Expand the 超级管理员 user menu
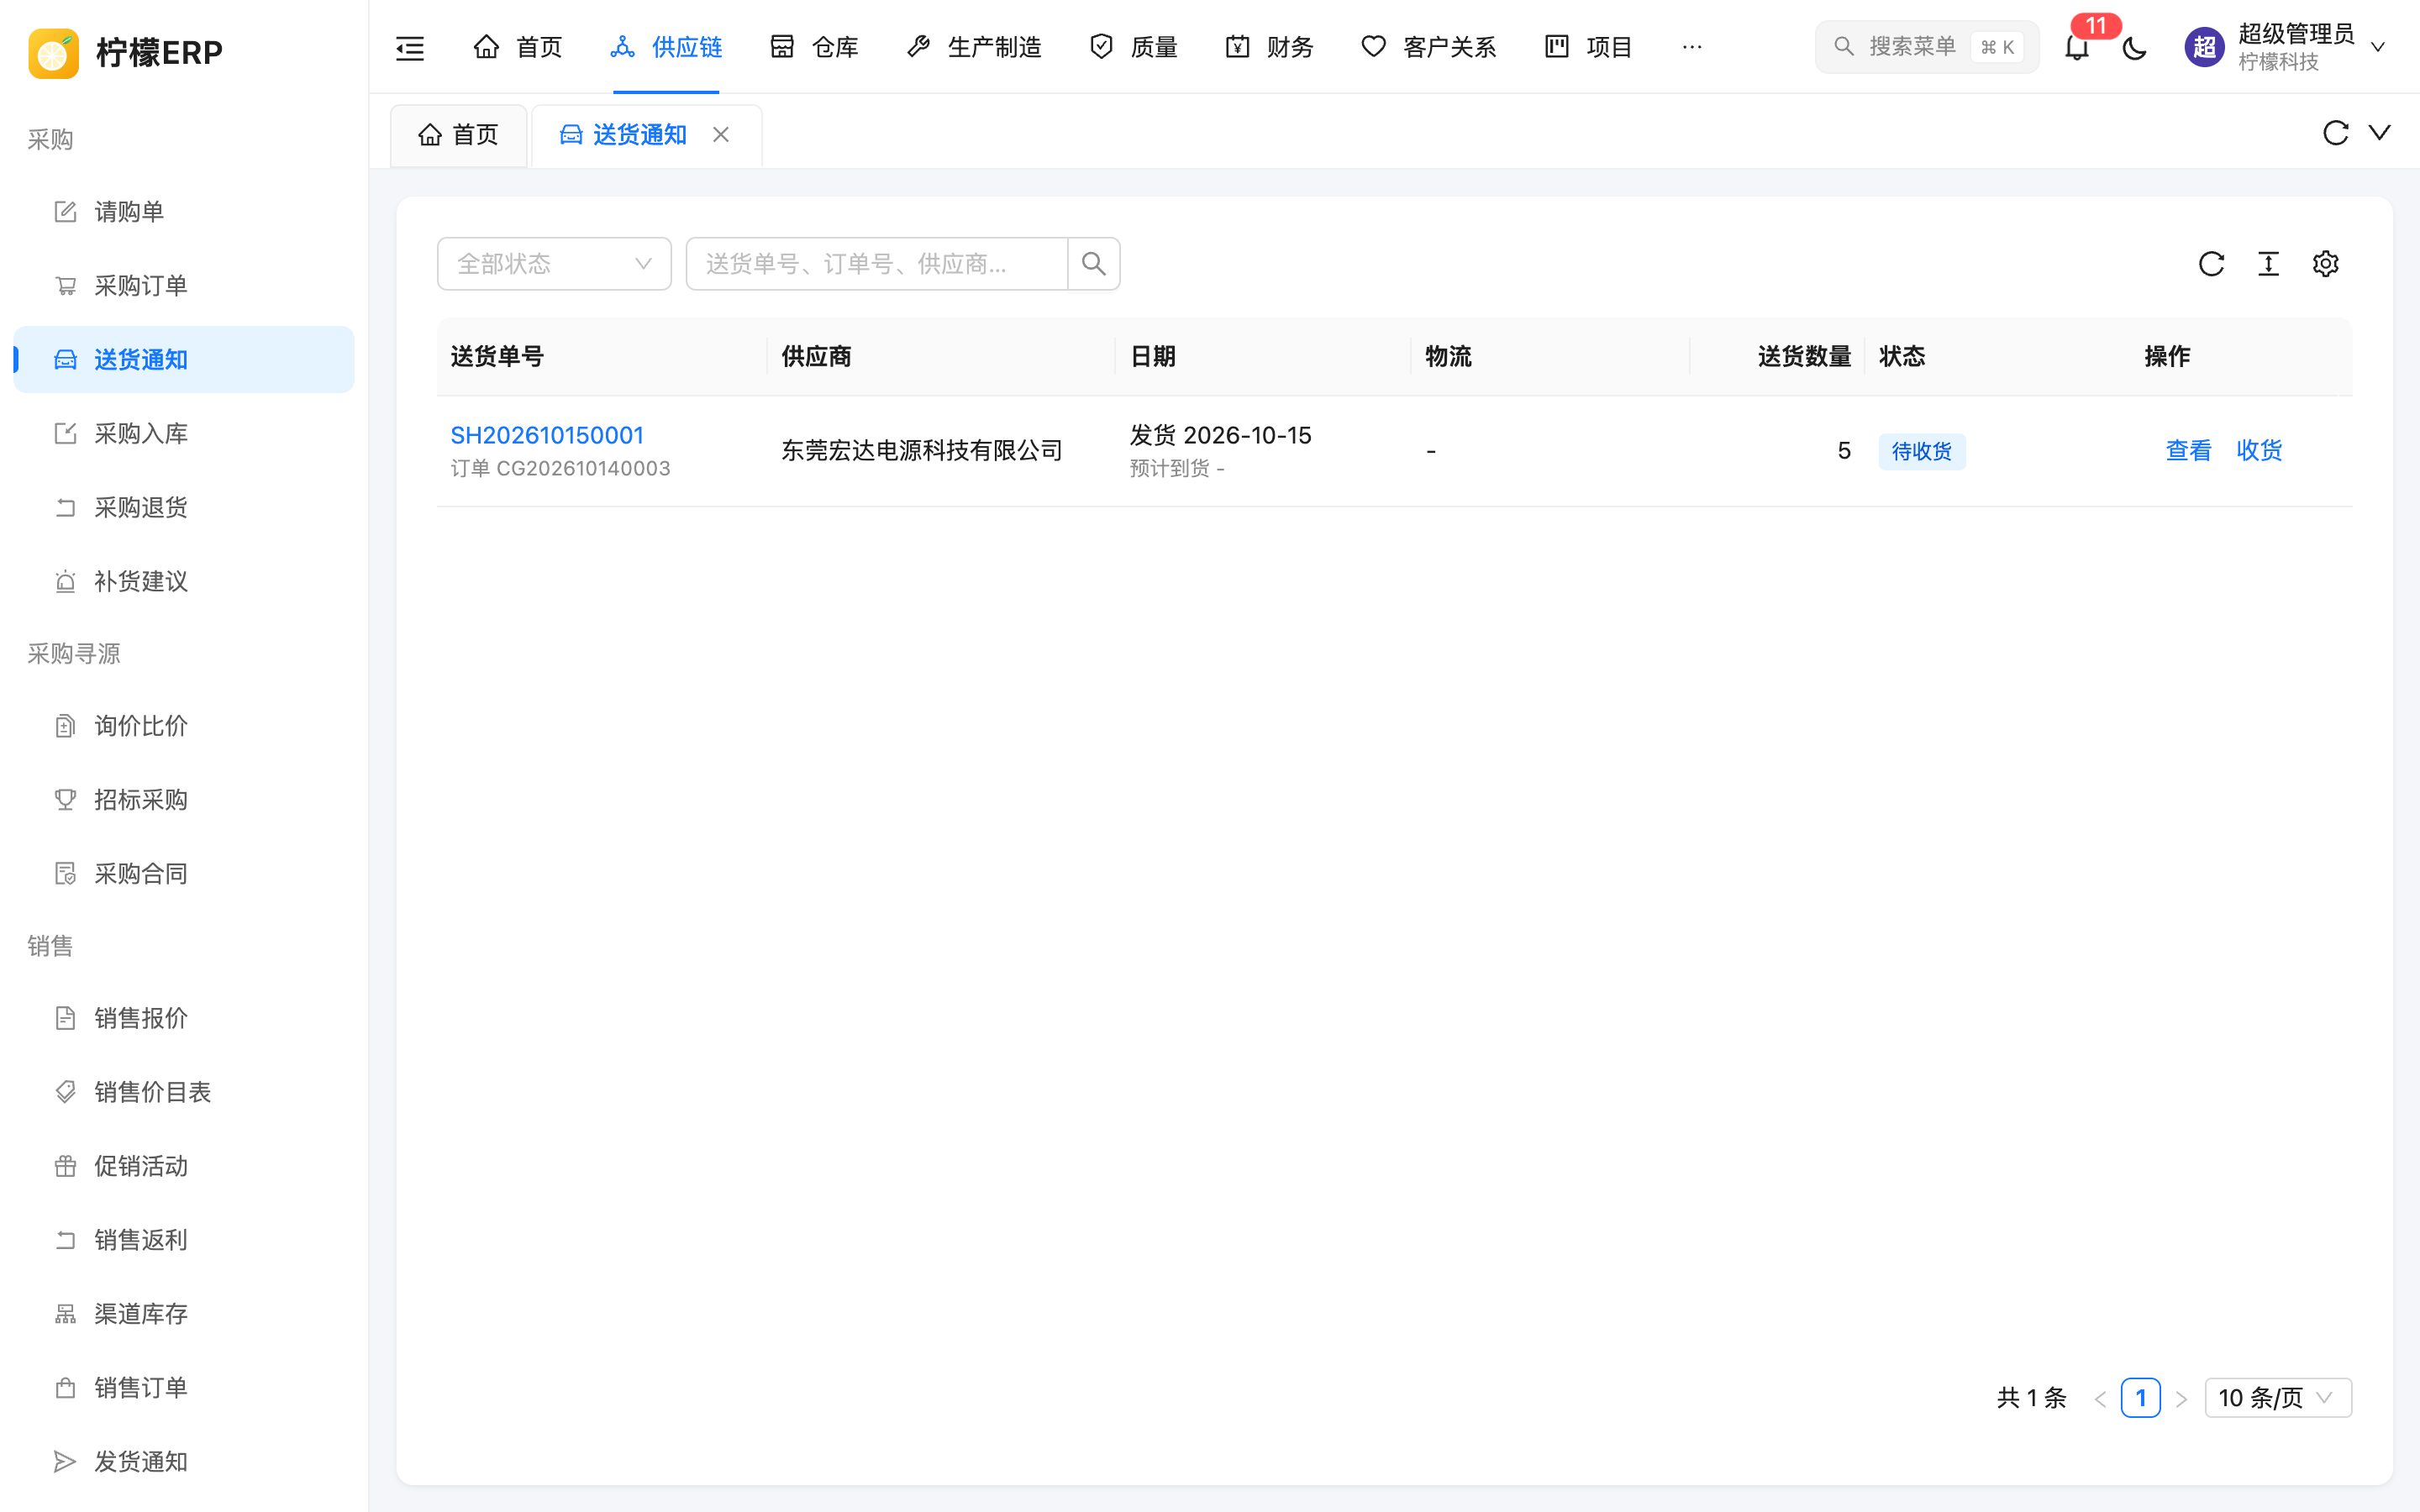This screenshot has height=1512, width=2420. [2287, 47]
